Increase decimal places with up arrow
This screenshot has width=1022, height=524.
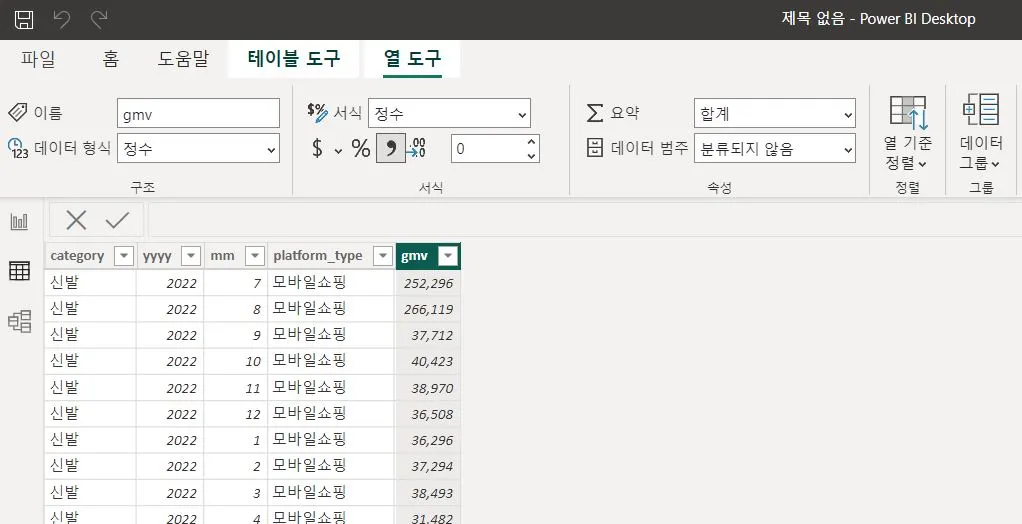pos(531,141)
